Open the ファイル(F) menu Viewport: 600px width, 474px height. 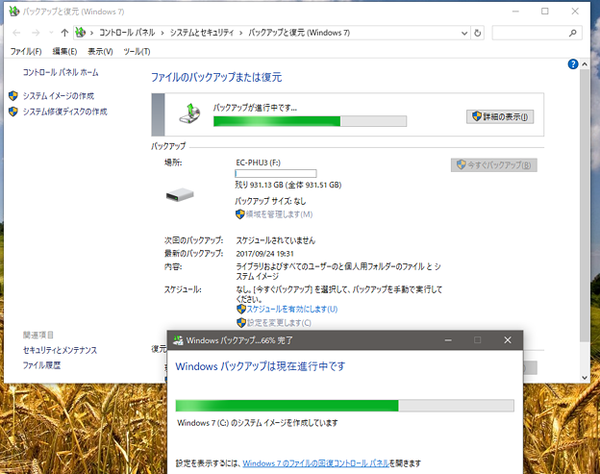pyautogui.click(x=26, y=51)
